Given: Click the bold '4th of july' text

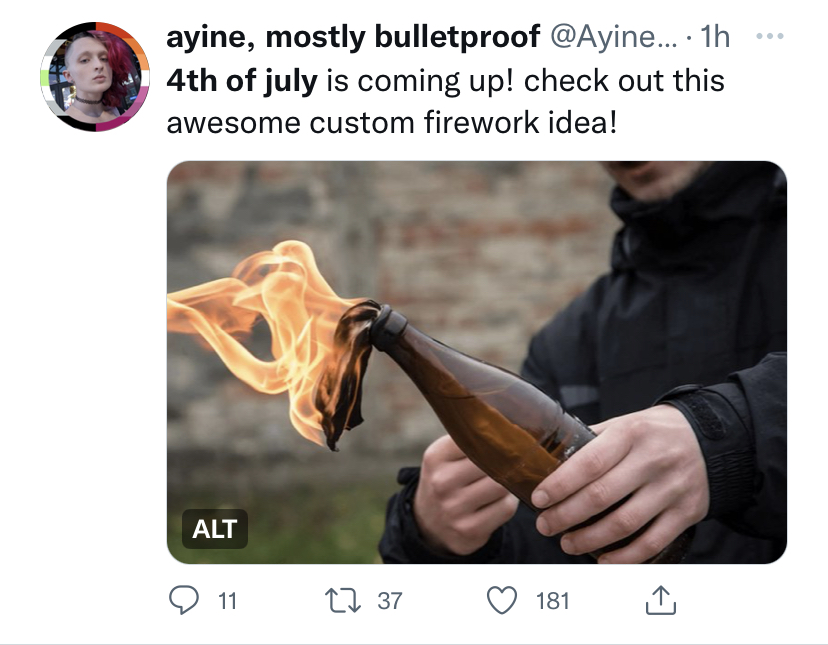Looking at the screenshot, I should [242, 81].
